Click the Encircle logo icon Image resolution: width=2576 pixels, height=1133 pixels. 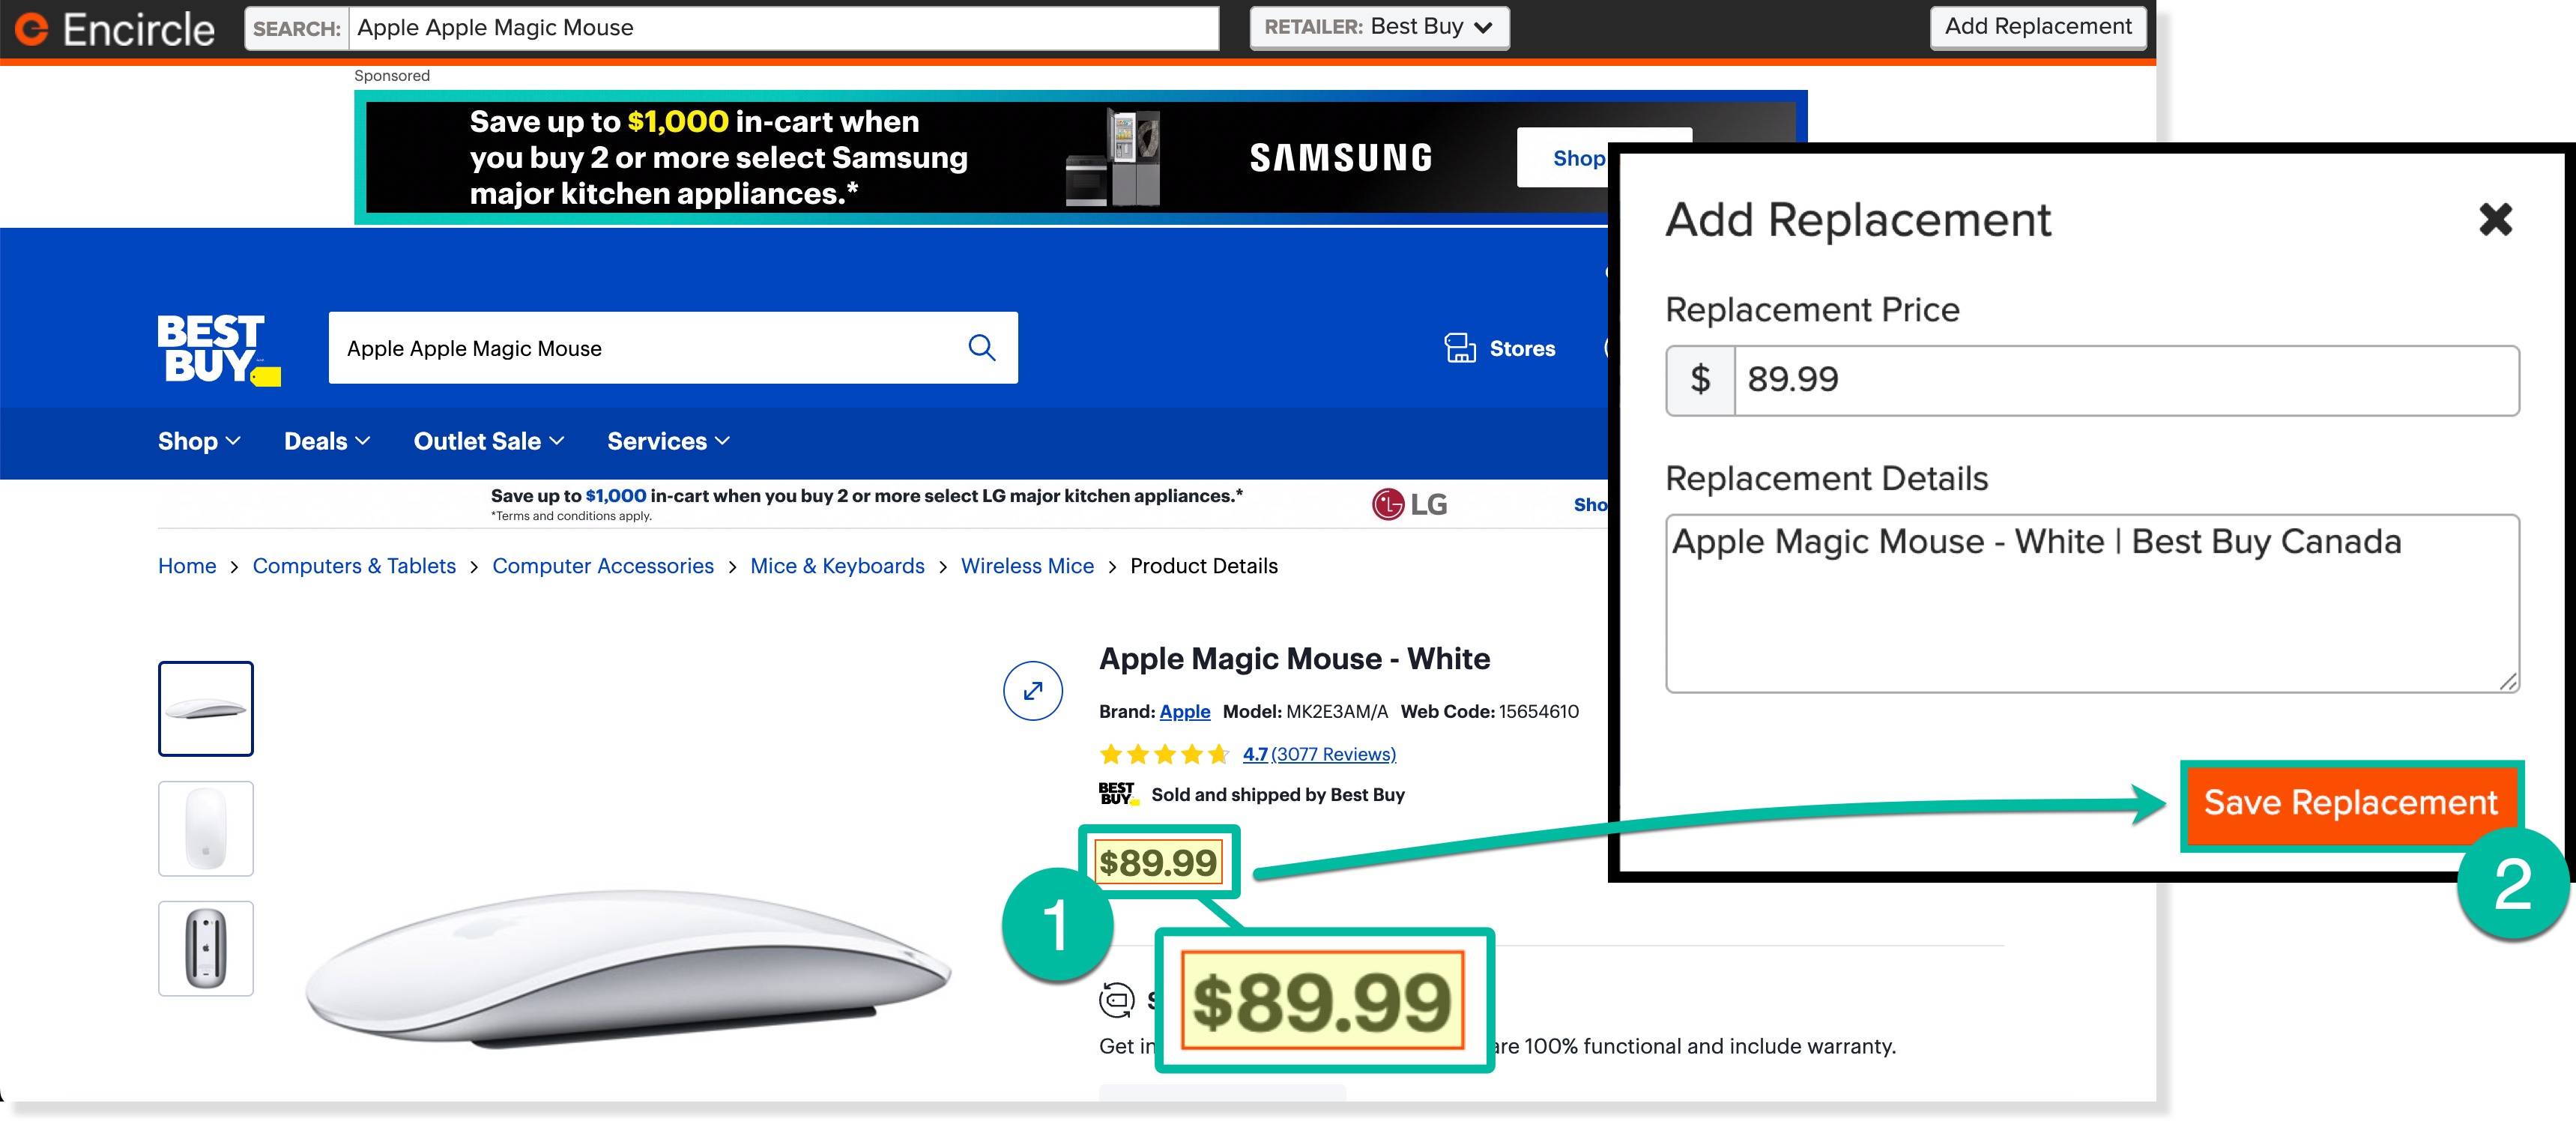(31, 28)
